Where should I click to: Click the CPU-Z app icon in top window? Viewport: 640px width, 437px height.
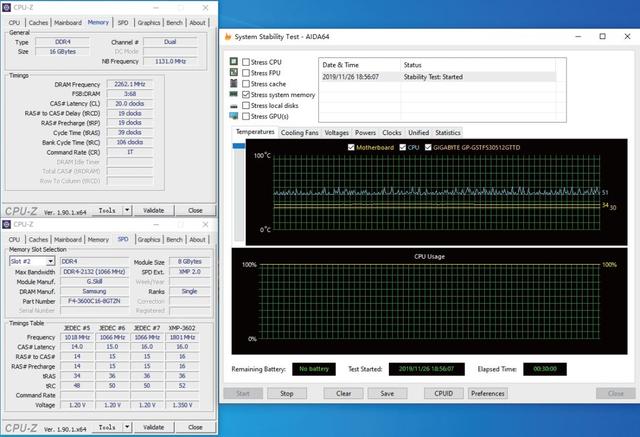click(x=6, y=8)
